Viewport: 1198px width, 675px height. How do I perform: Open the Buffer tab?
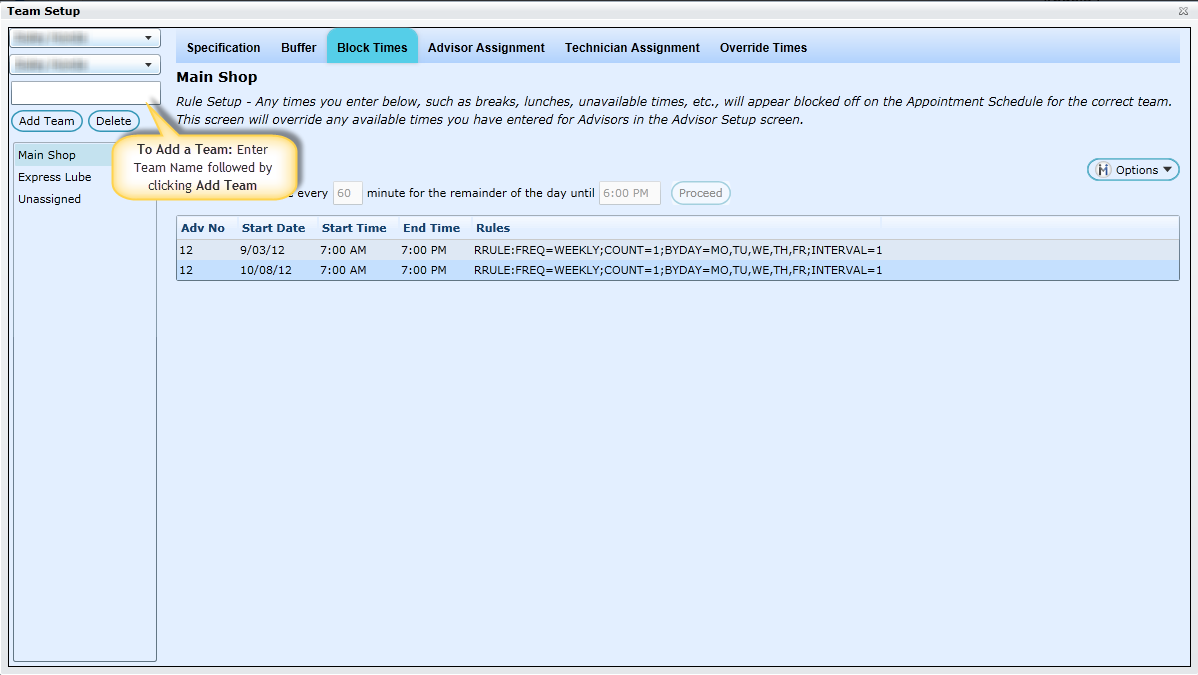[298, 48]
